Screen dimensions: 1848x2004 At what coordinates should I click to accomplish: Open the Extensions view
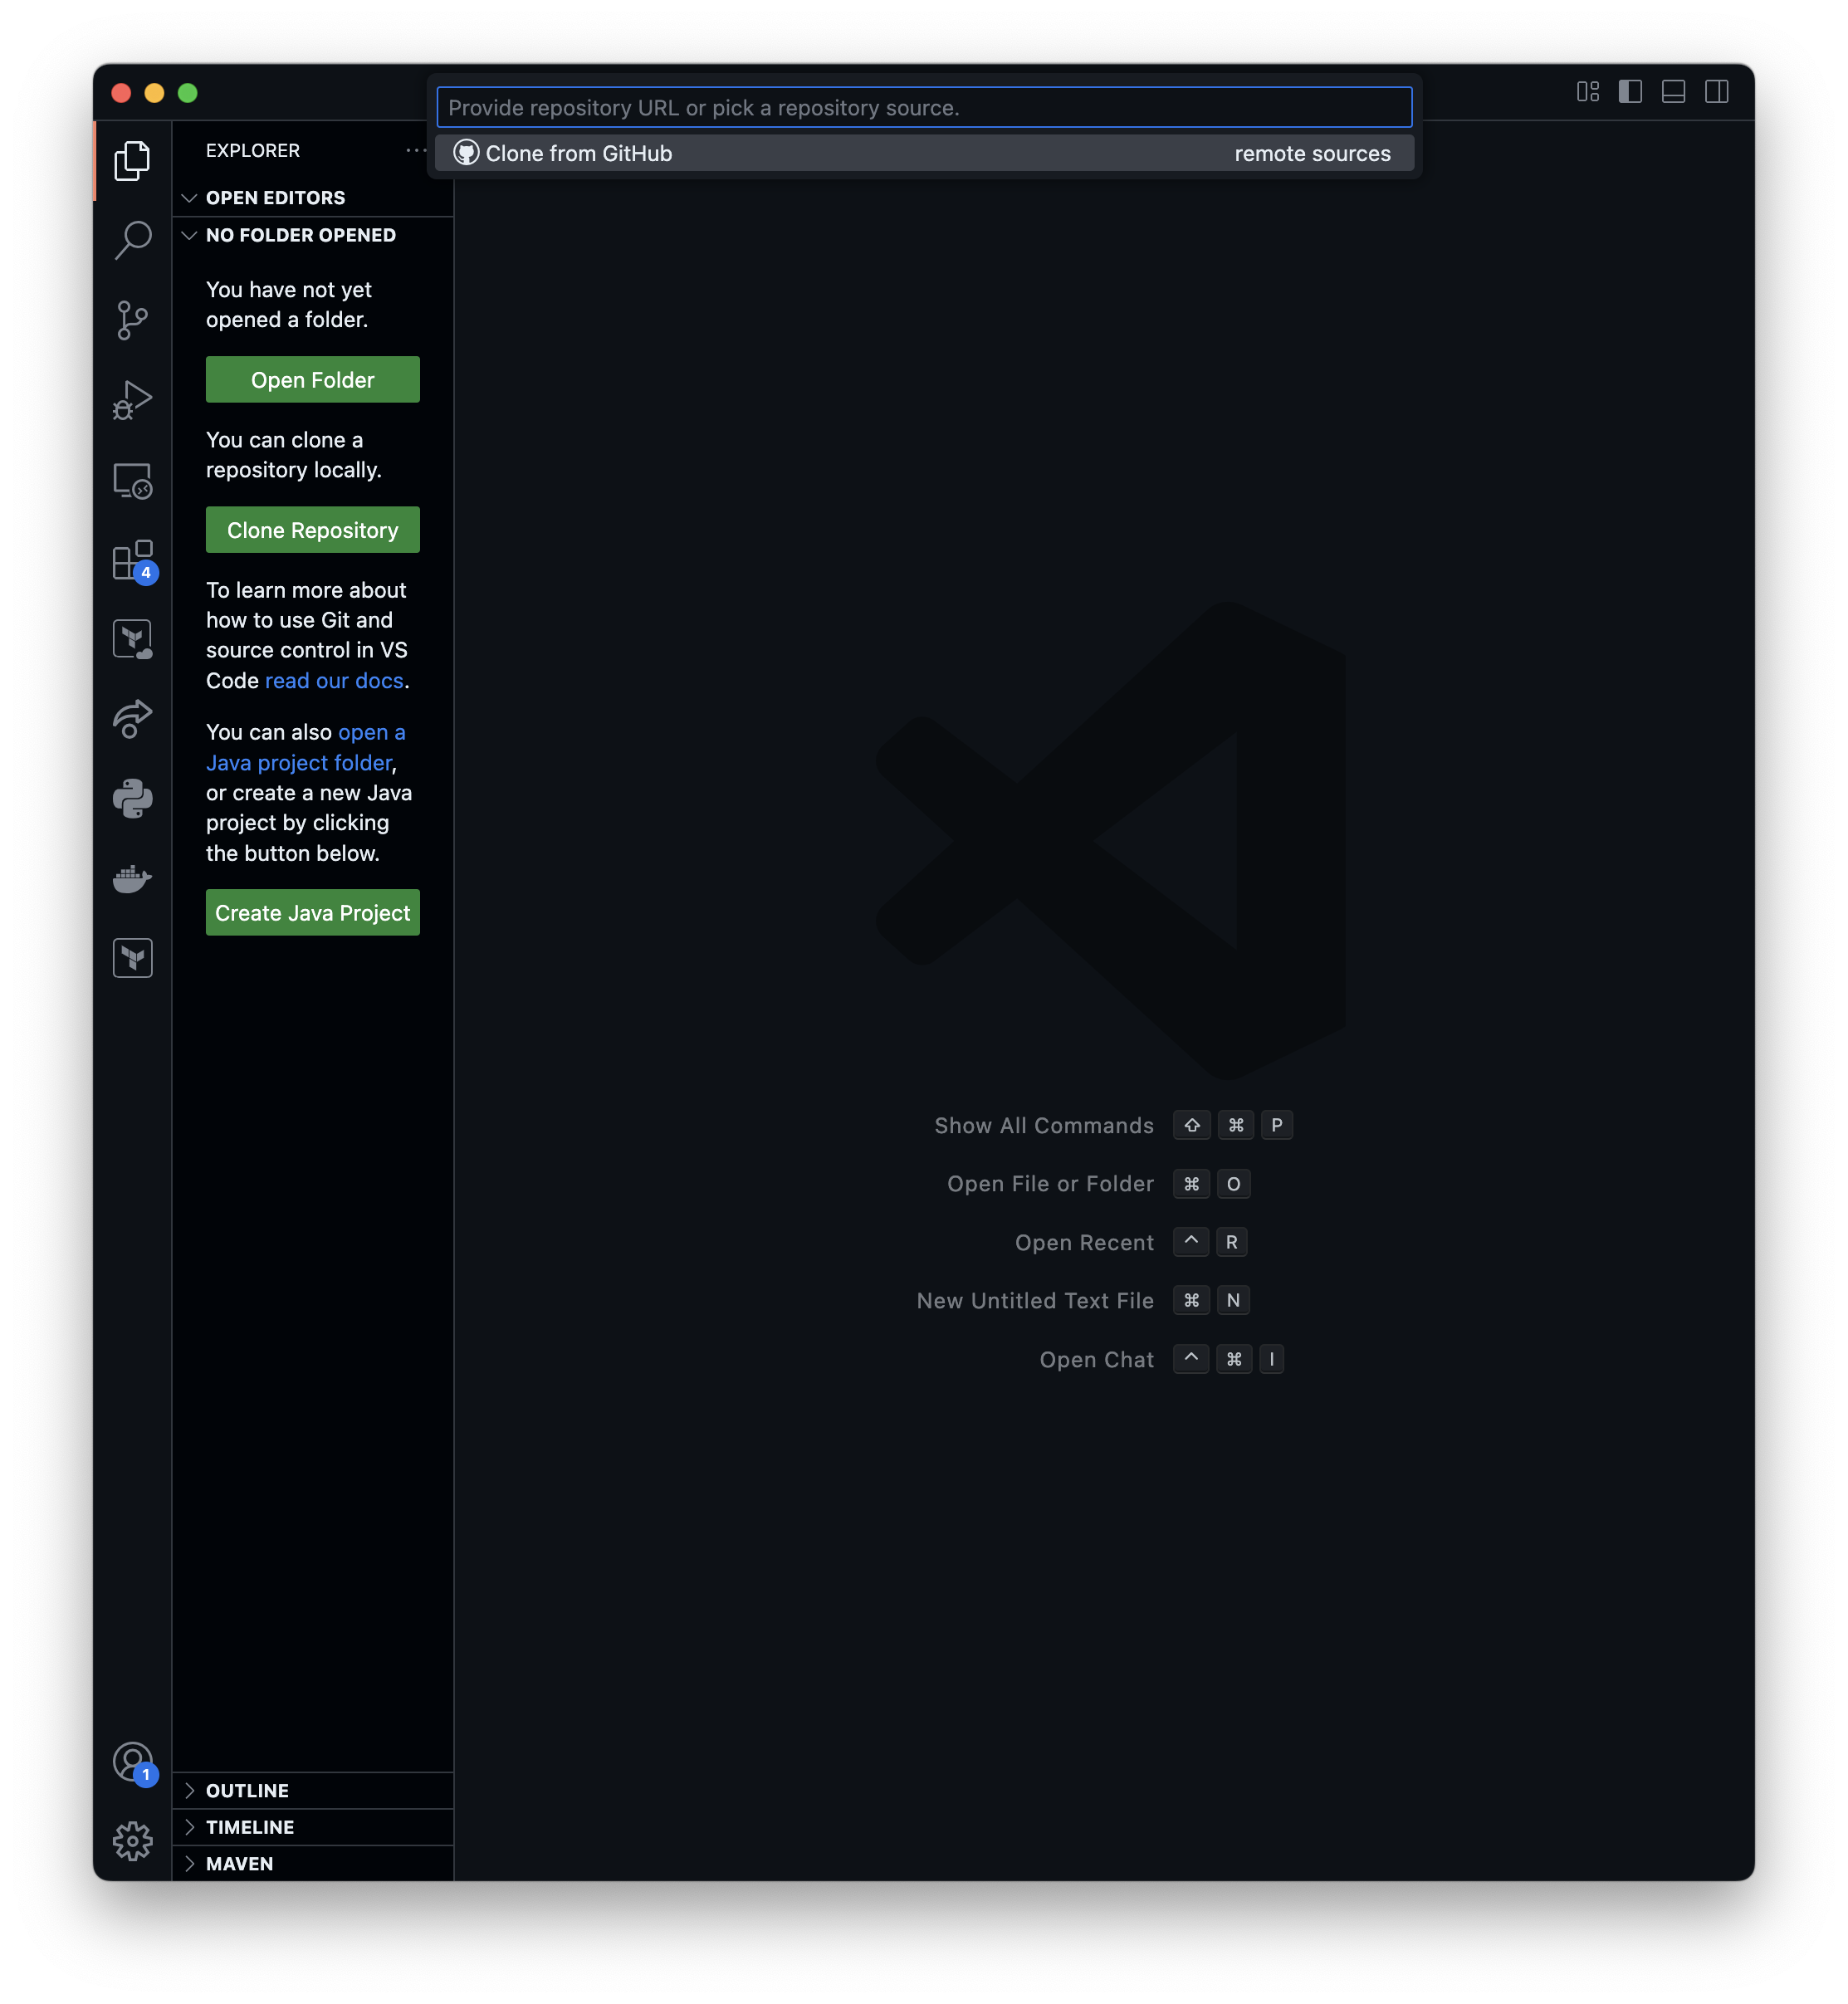tap(132, 561)
